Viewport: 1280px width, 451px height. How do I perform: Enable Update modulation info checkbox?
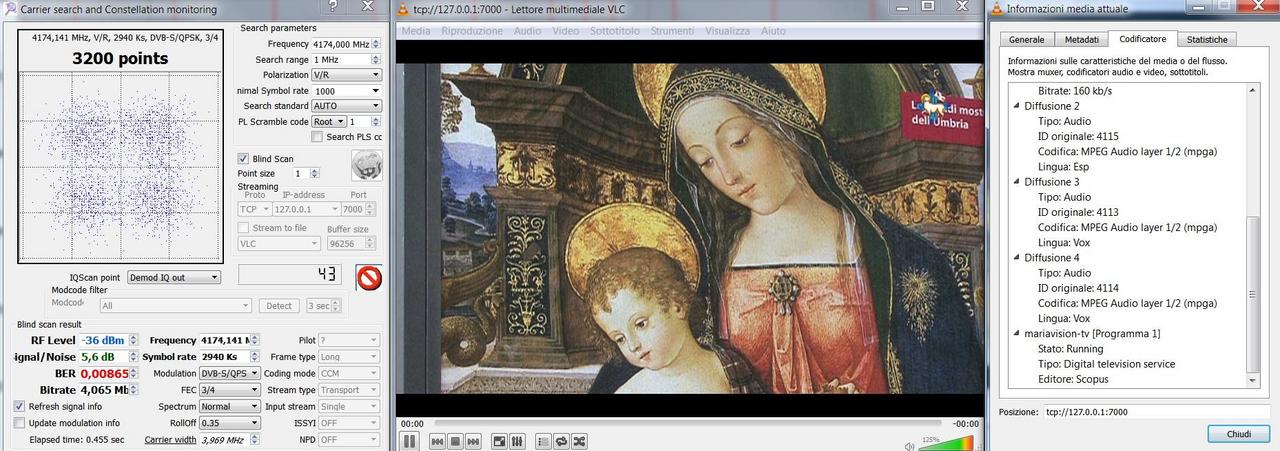pos(19,423)
